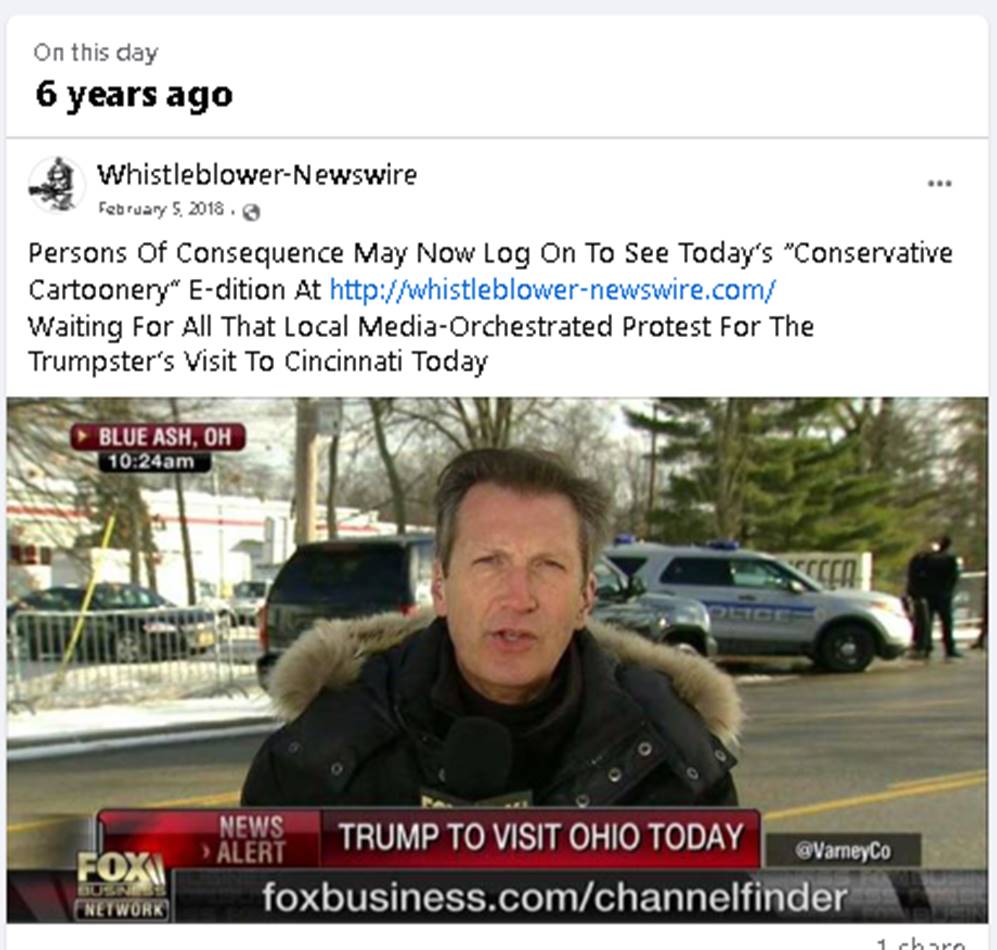Open the three-dot post options menu

(x=939, y=184)
